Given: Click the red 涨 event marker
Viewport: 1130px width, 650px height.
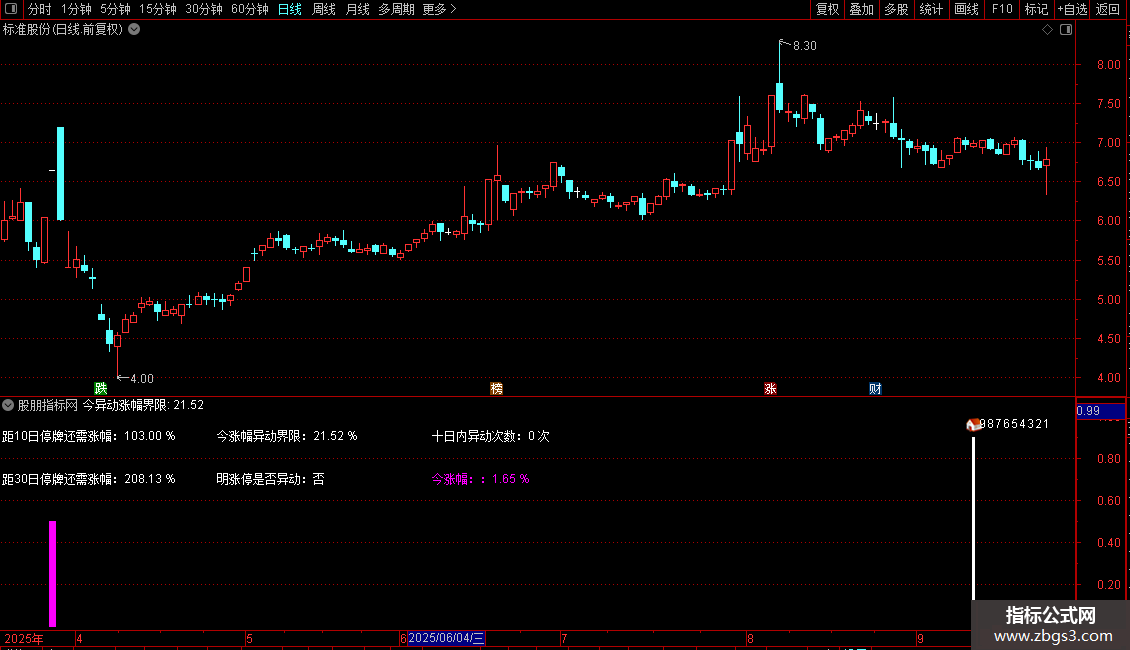Looking at the screenshot, I should click(770, 388).
